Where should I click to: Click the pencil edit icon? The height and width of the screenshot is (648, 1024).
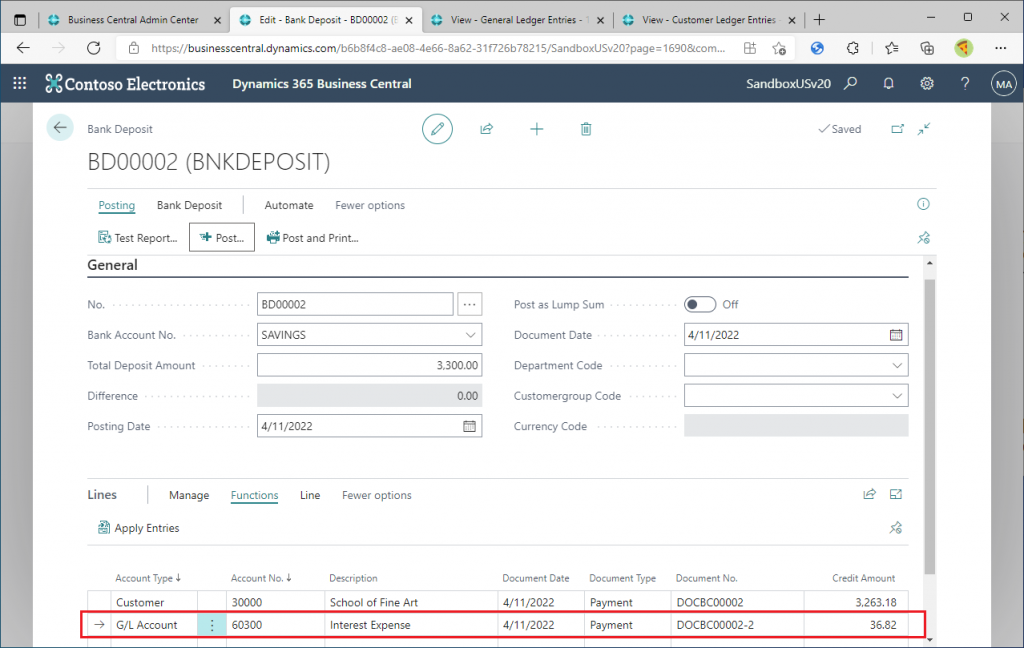437,129
